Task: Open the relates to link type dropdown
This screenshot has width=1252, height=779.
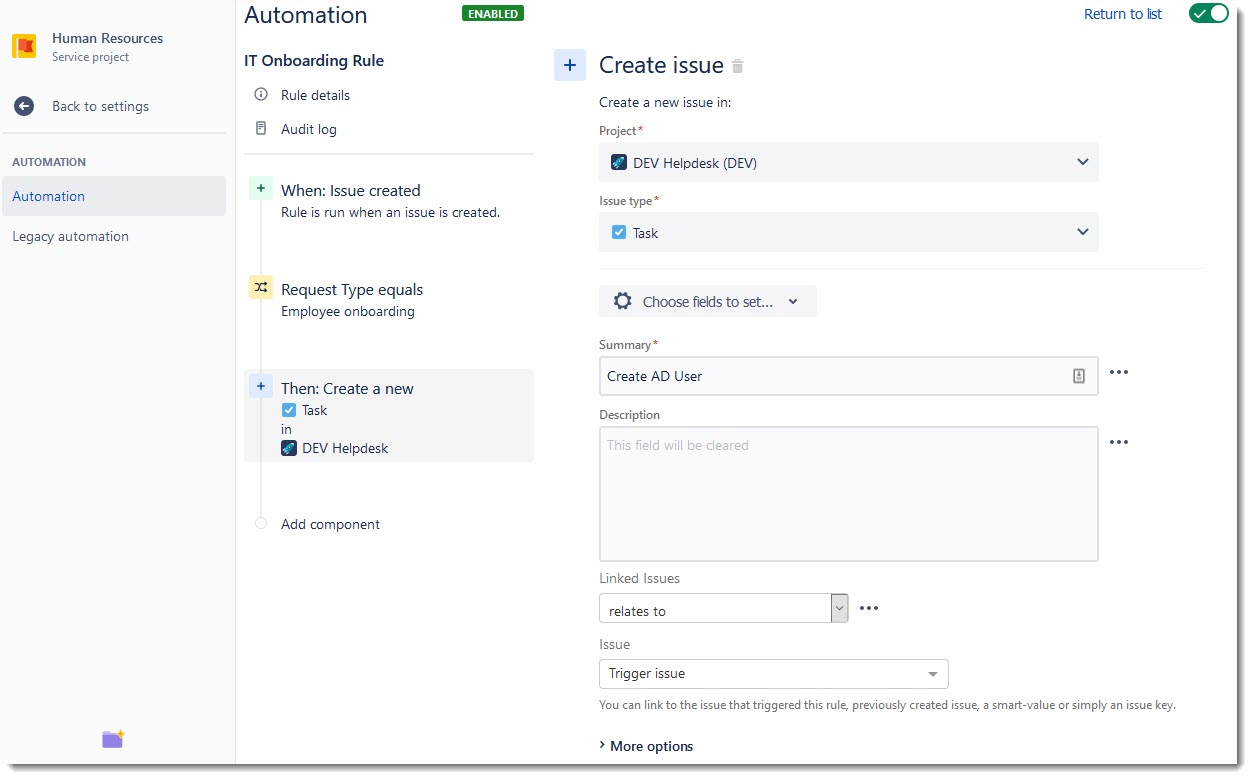Action: click(723, 608)
